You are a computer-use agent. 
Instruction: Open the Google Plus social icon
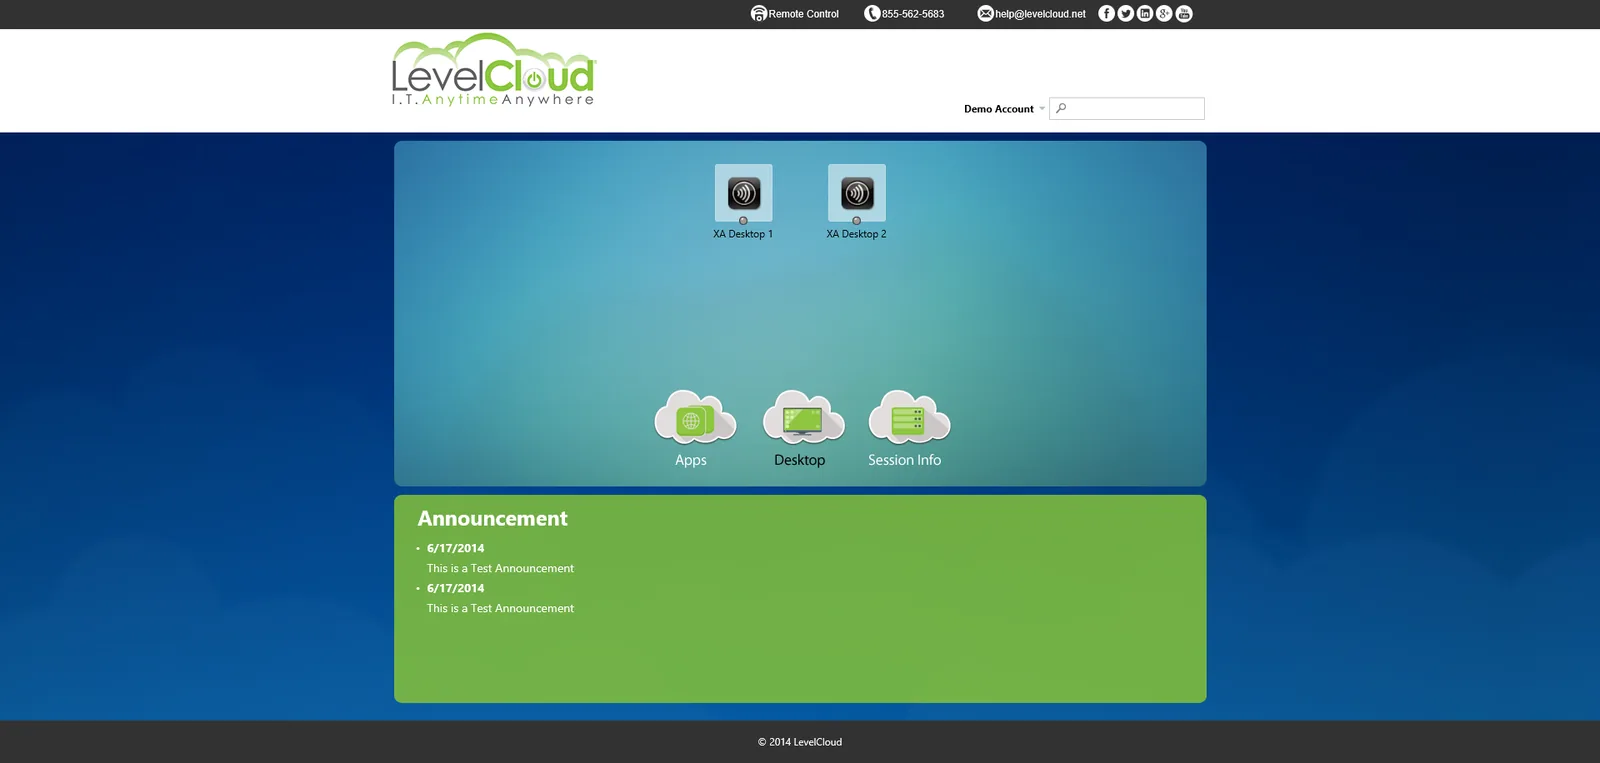[x=1164, y=13]
